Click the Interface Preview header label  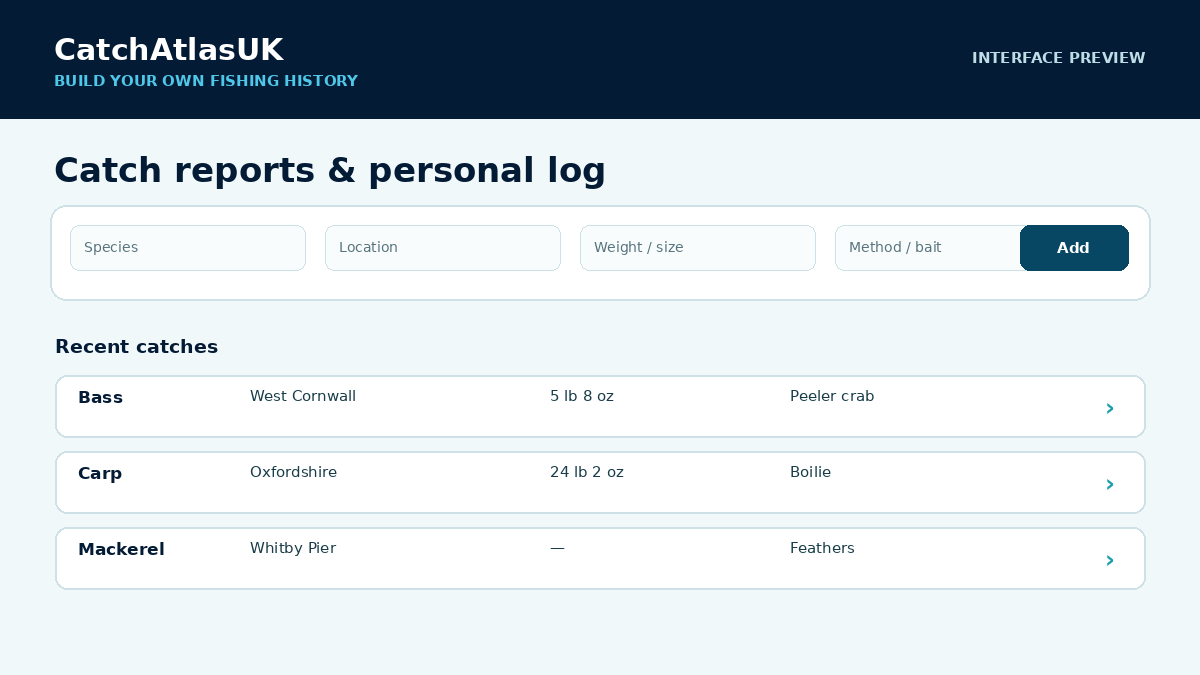(1059, 58)
